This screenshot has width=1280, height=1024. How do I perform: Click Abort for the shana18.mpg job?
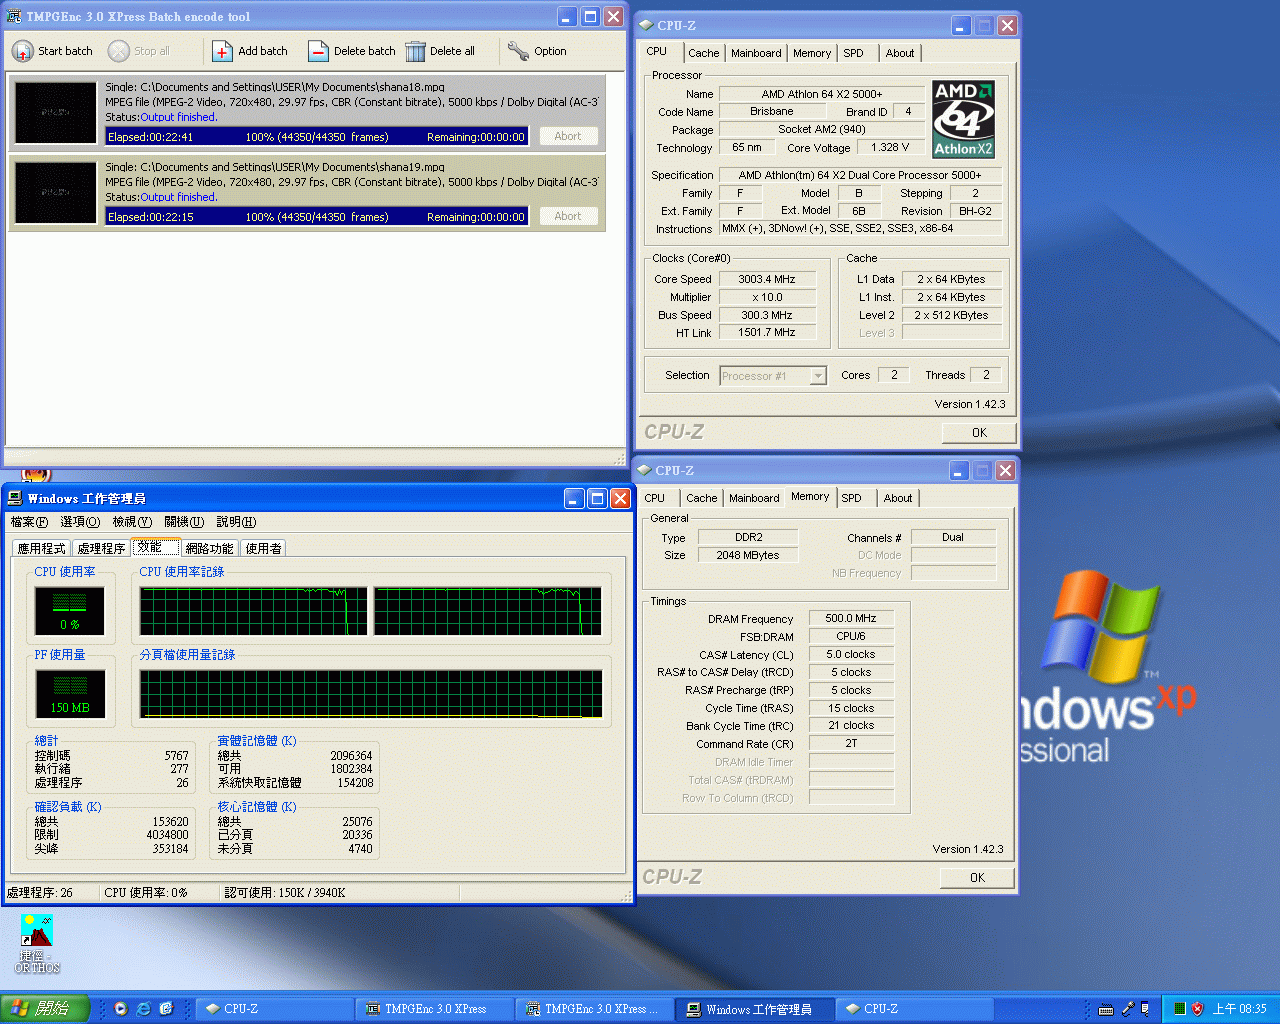coord(568,136)
